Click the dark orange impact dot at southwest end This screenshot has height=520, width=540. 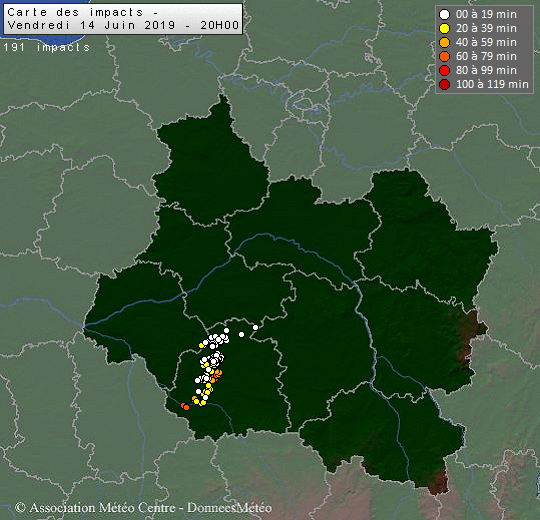point(185,407)
